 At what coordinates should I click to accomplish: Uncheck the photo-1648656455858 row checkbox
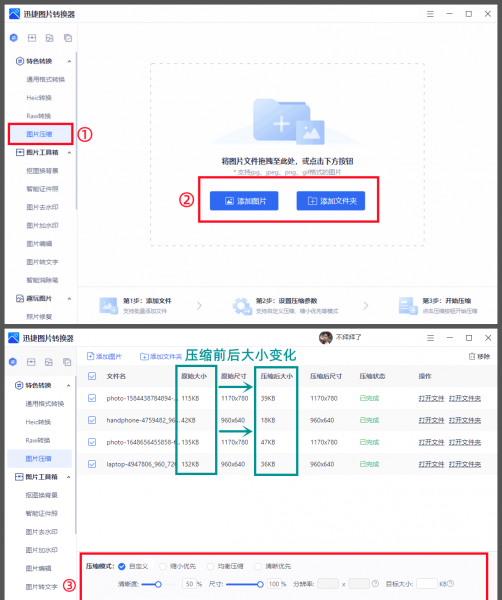[x=92, y=442]
